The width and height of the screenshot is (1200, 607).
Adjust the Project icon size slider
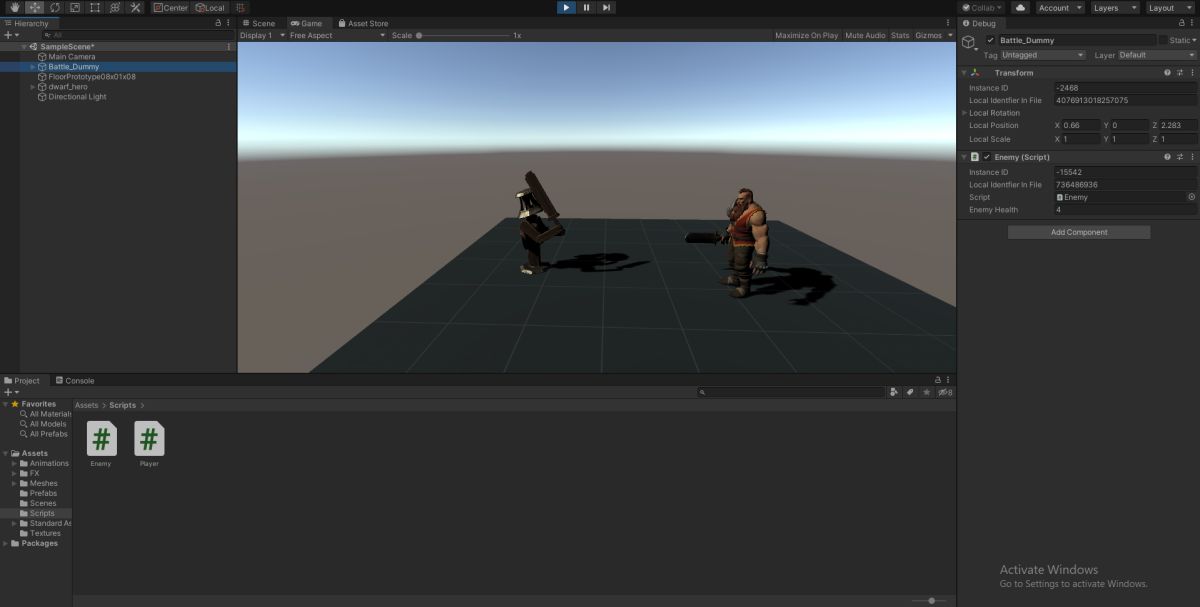click(x=931, y=600)
